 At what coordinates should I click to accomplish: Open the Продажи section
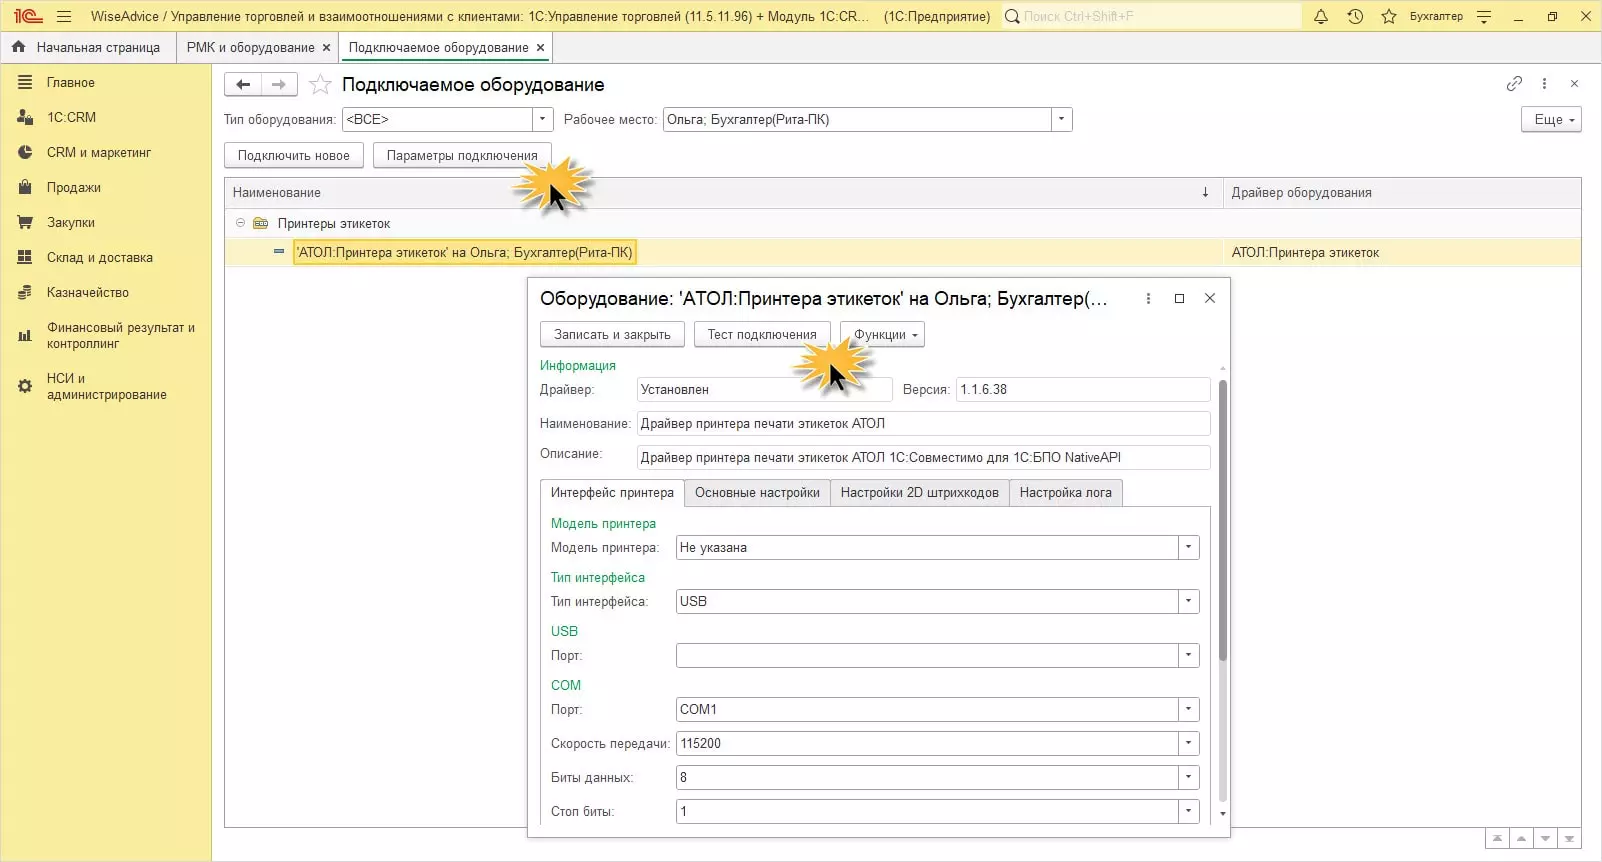73,188
